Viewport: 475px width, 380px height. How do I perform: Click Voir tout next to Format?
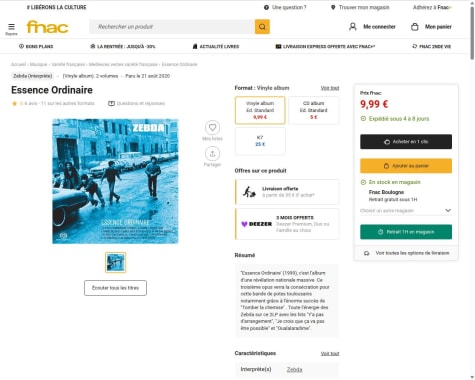330,88
